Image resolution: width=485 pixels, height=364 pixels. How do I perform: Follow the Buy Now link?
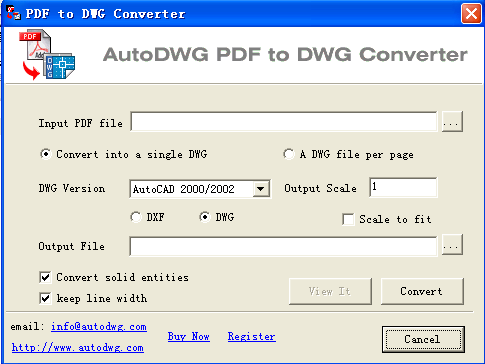click(x=189, y=336)
